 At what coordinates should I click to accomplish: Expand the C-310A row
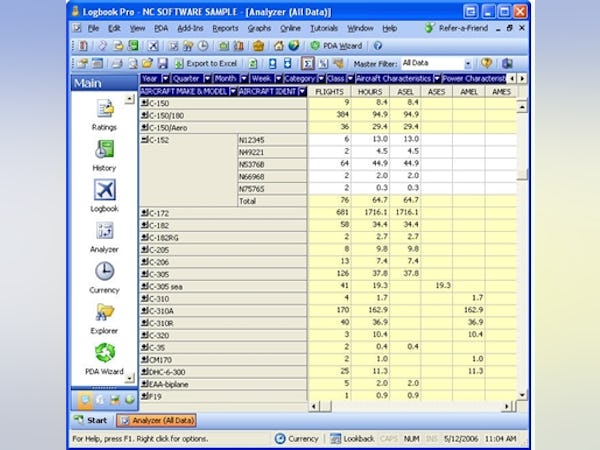145,310
